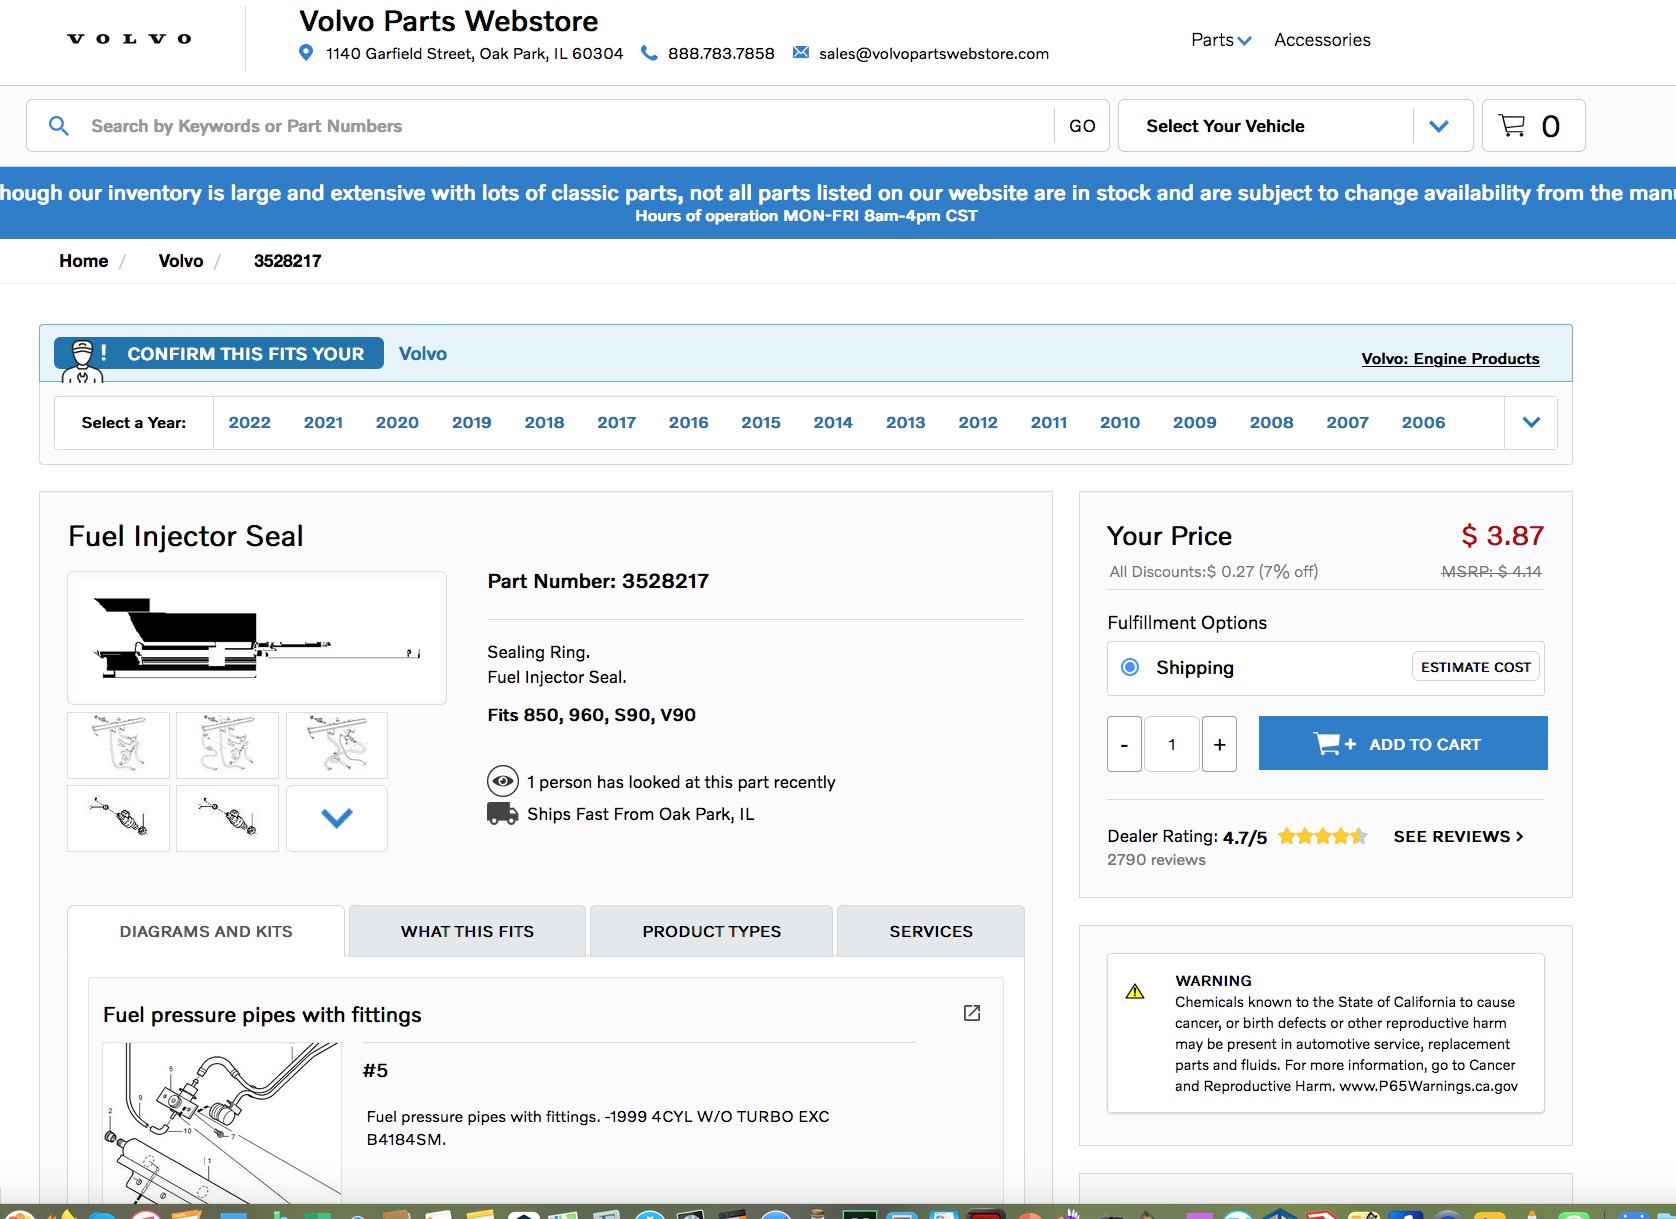Click the phone icon beside 888.783.7858
The image size is (1676, 1219).
649,53
